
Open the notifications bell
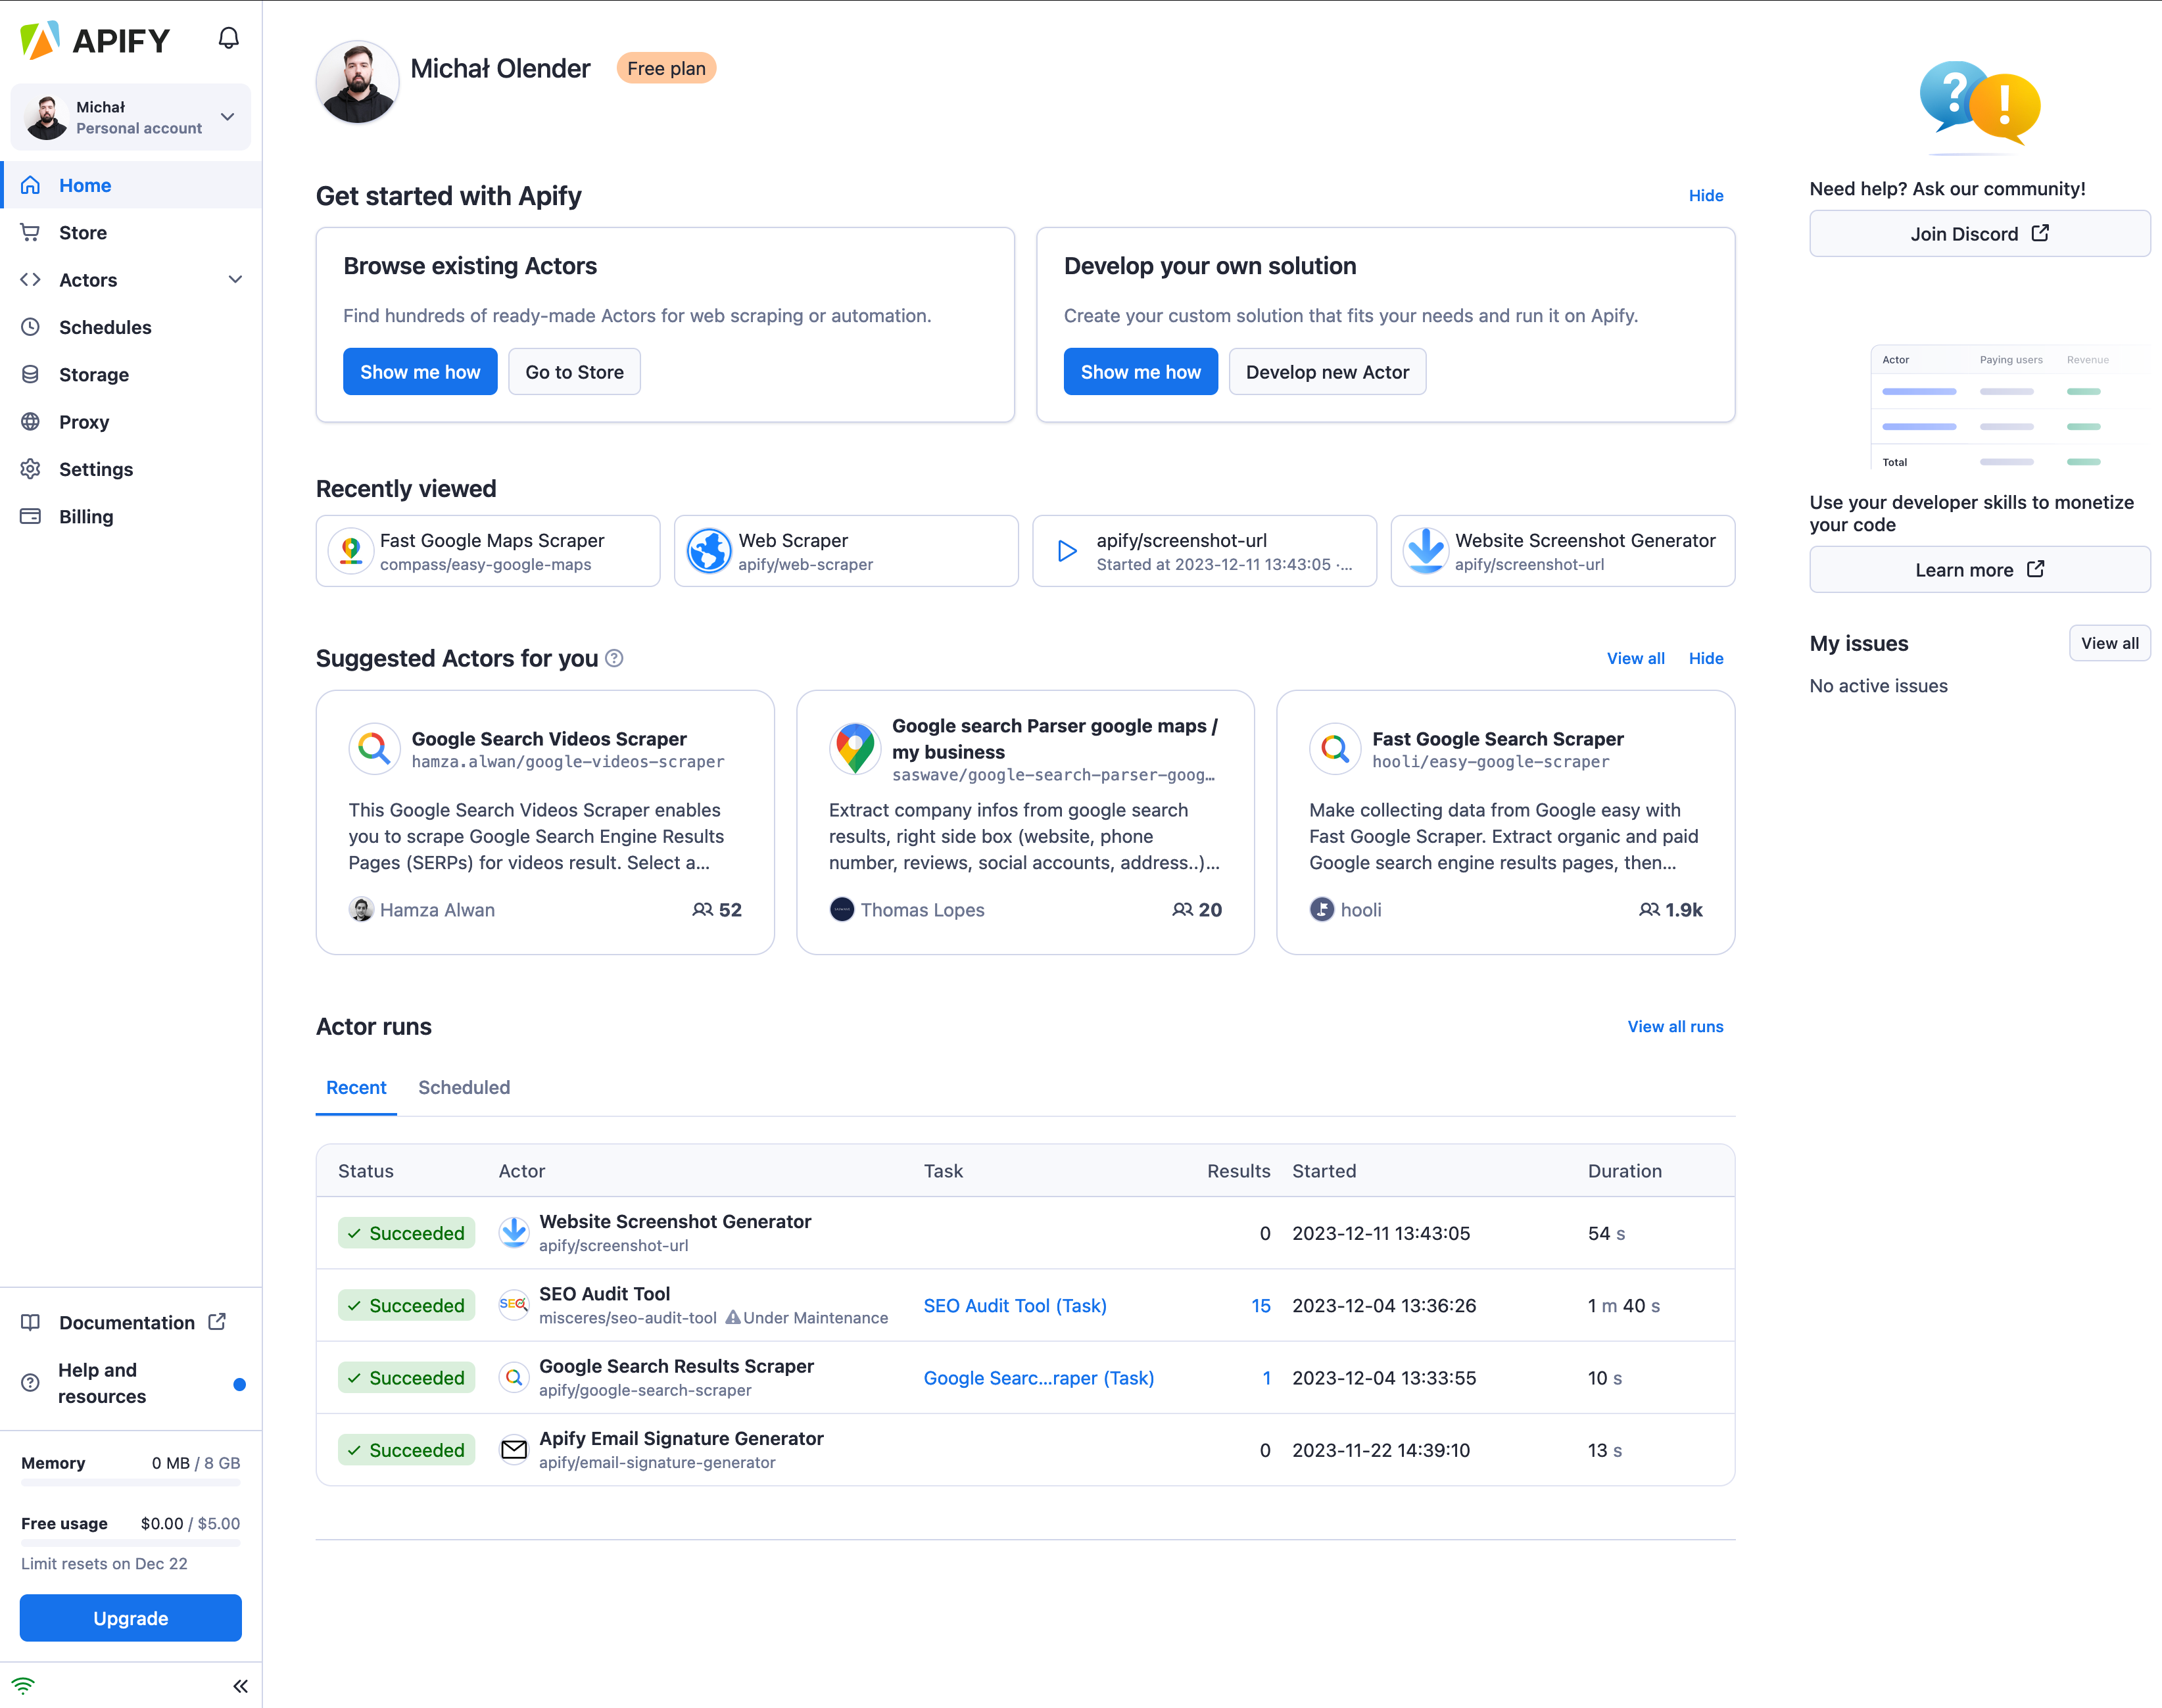tap(228, 37)
